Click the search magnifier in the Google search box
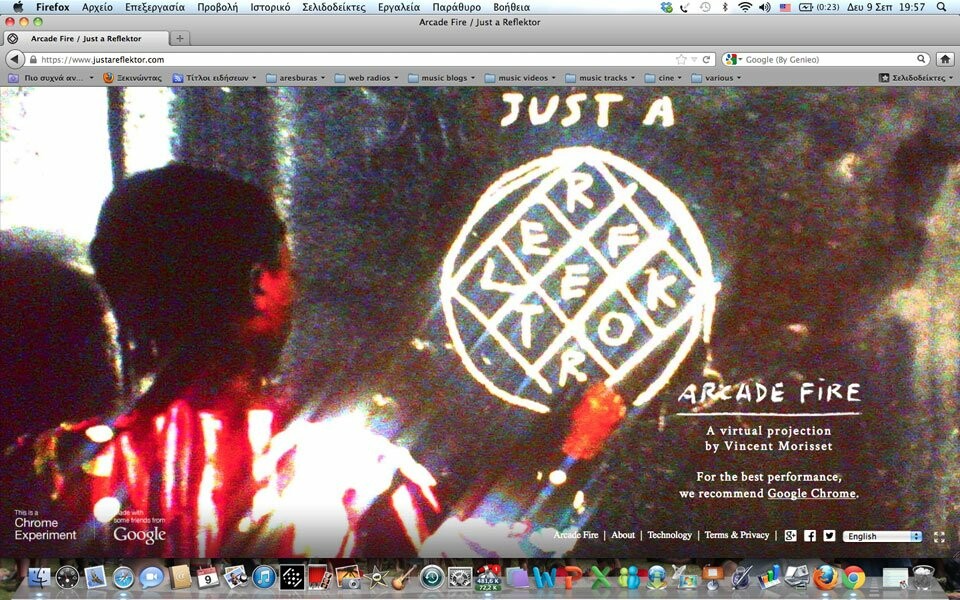Image resolution: width=960 pixels, height=600 pixels. pos(921,59)
